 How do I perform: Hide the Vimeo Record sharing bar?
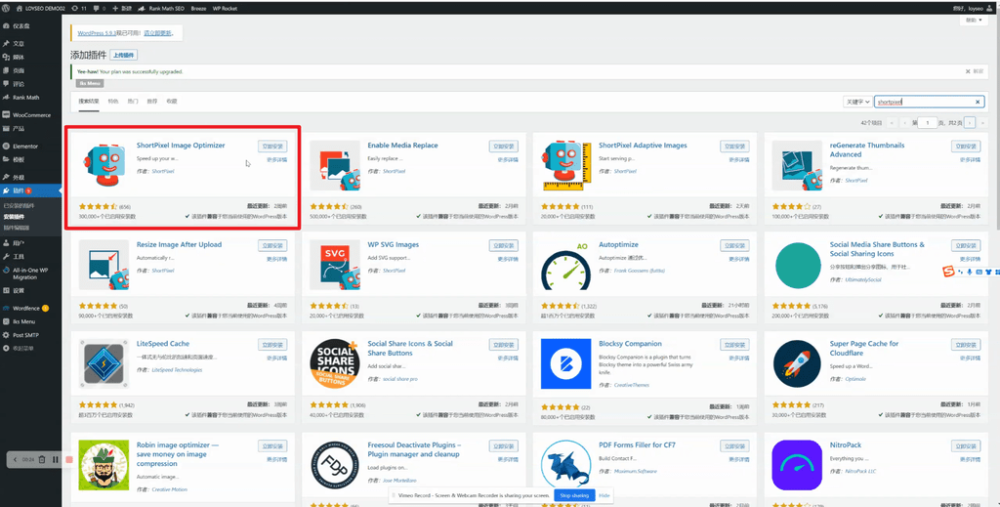click(x=604, y=496)
